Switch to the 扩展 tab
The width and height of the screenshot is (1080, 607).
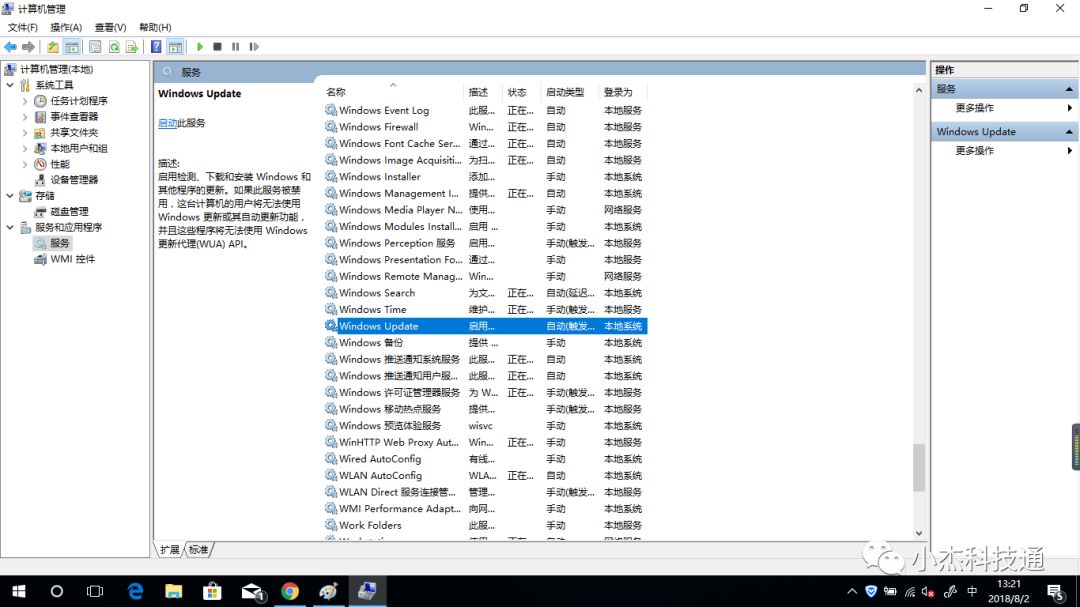click(x=169, y=550)
